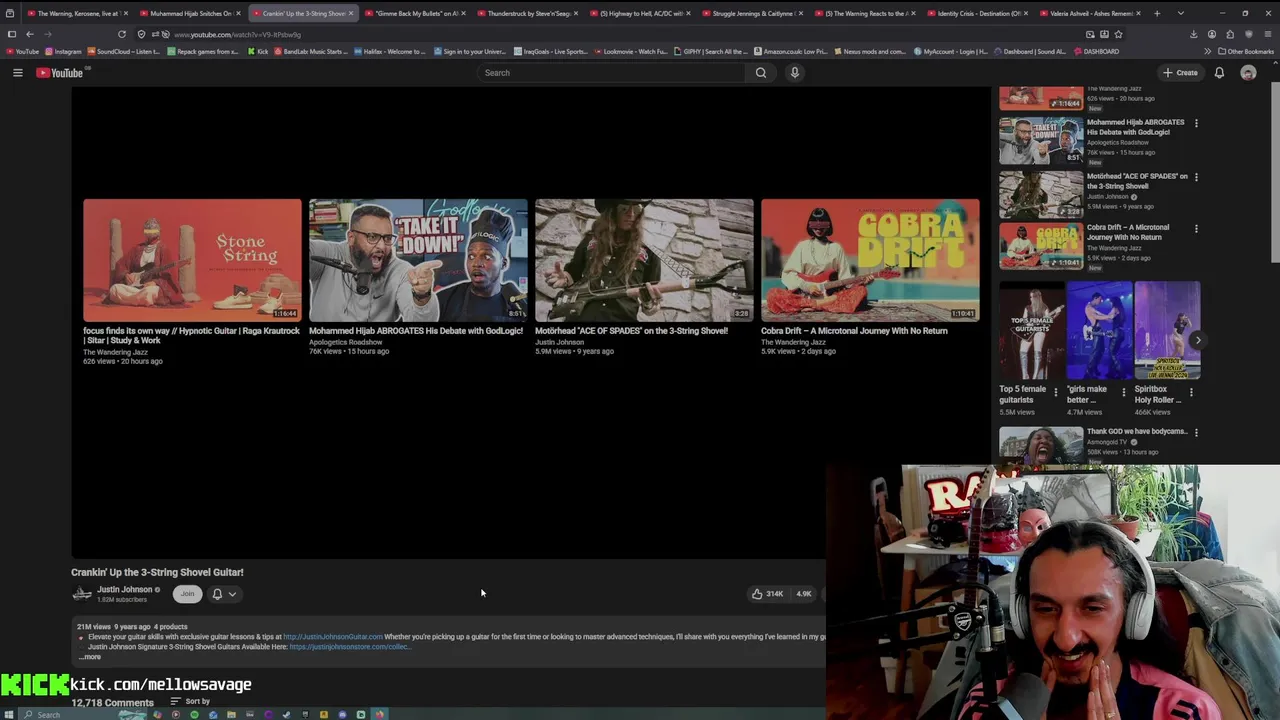1280x720 pixels.
Task: Open the Other Bookmarks folder
Action: 1246,51
